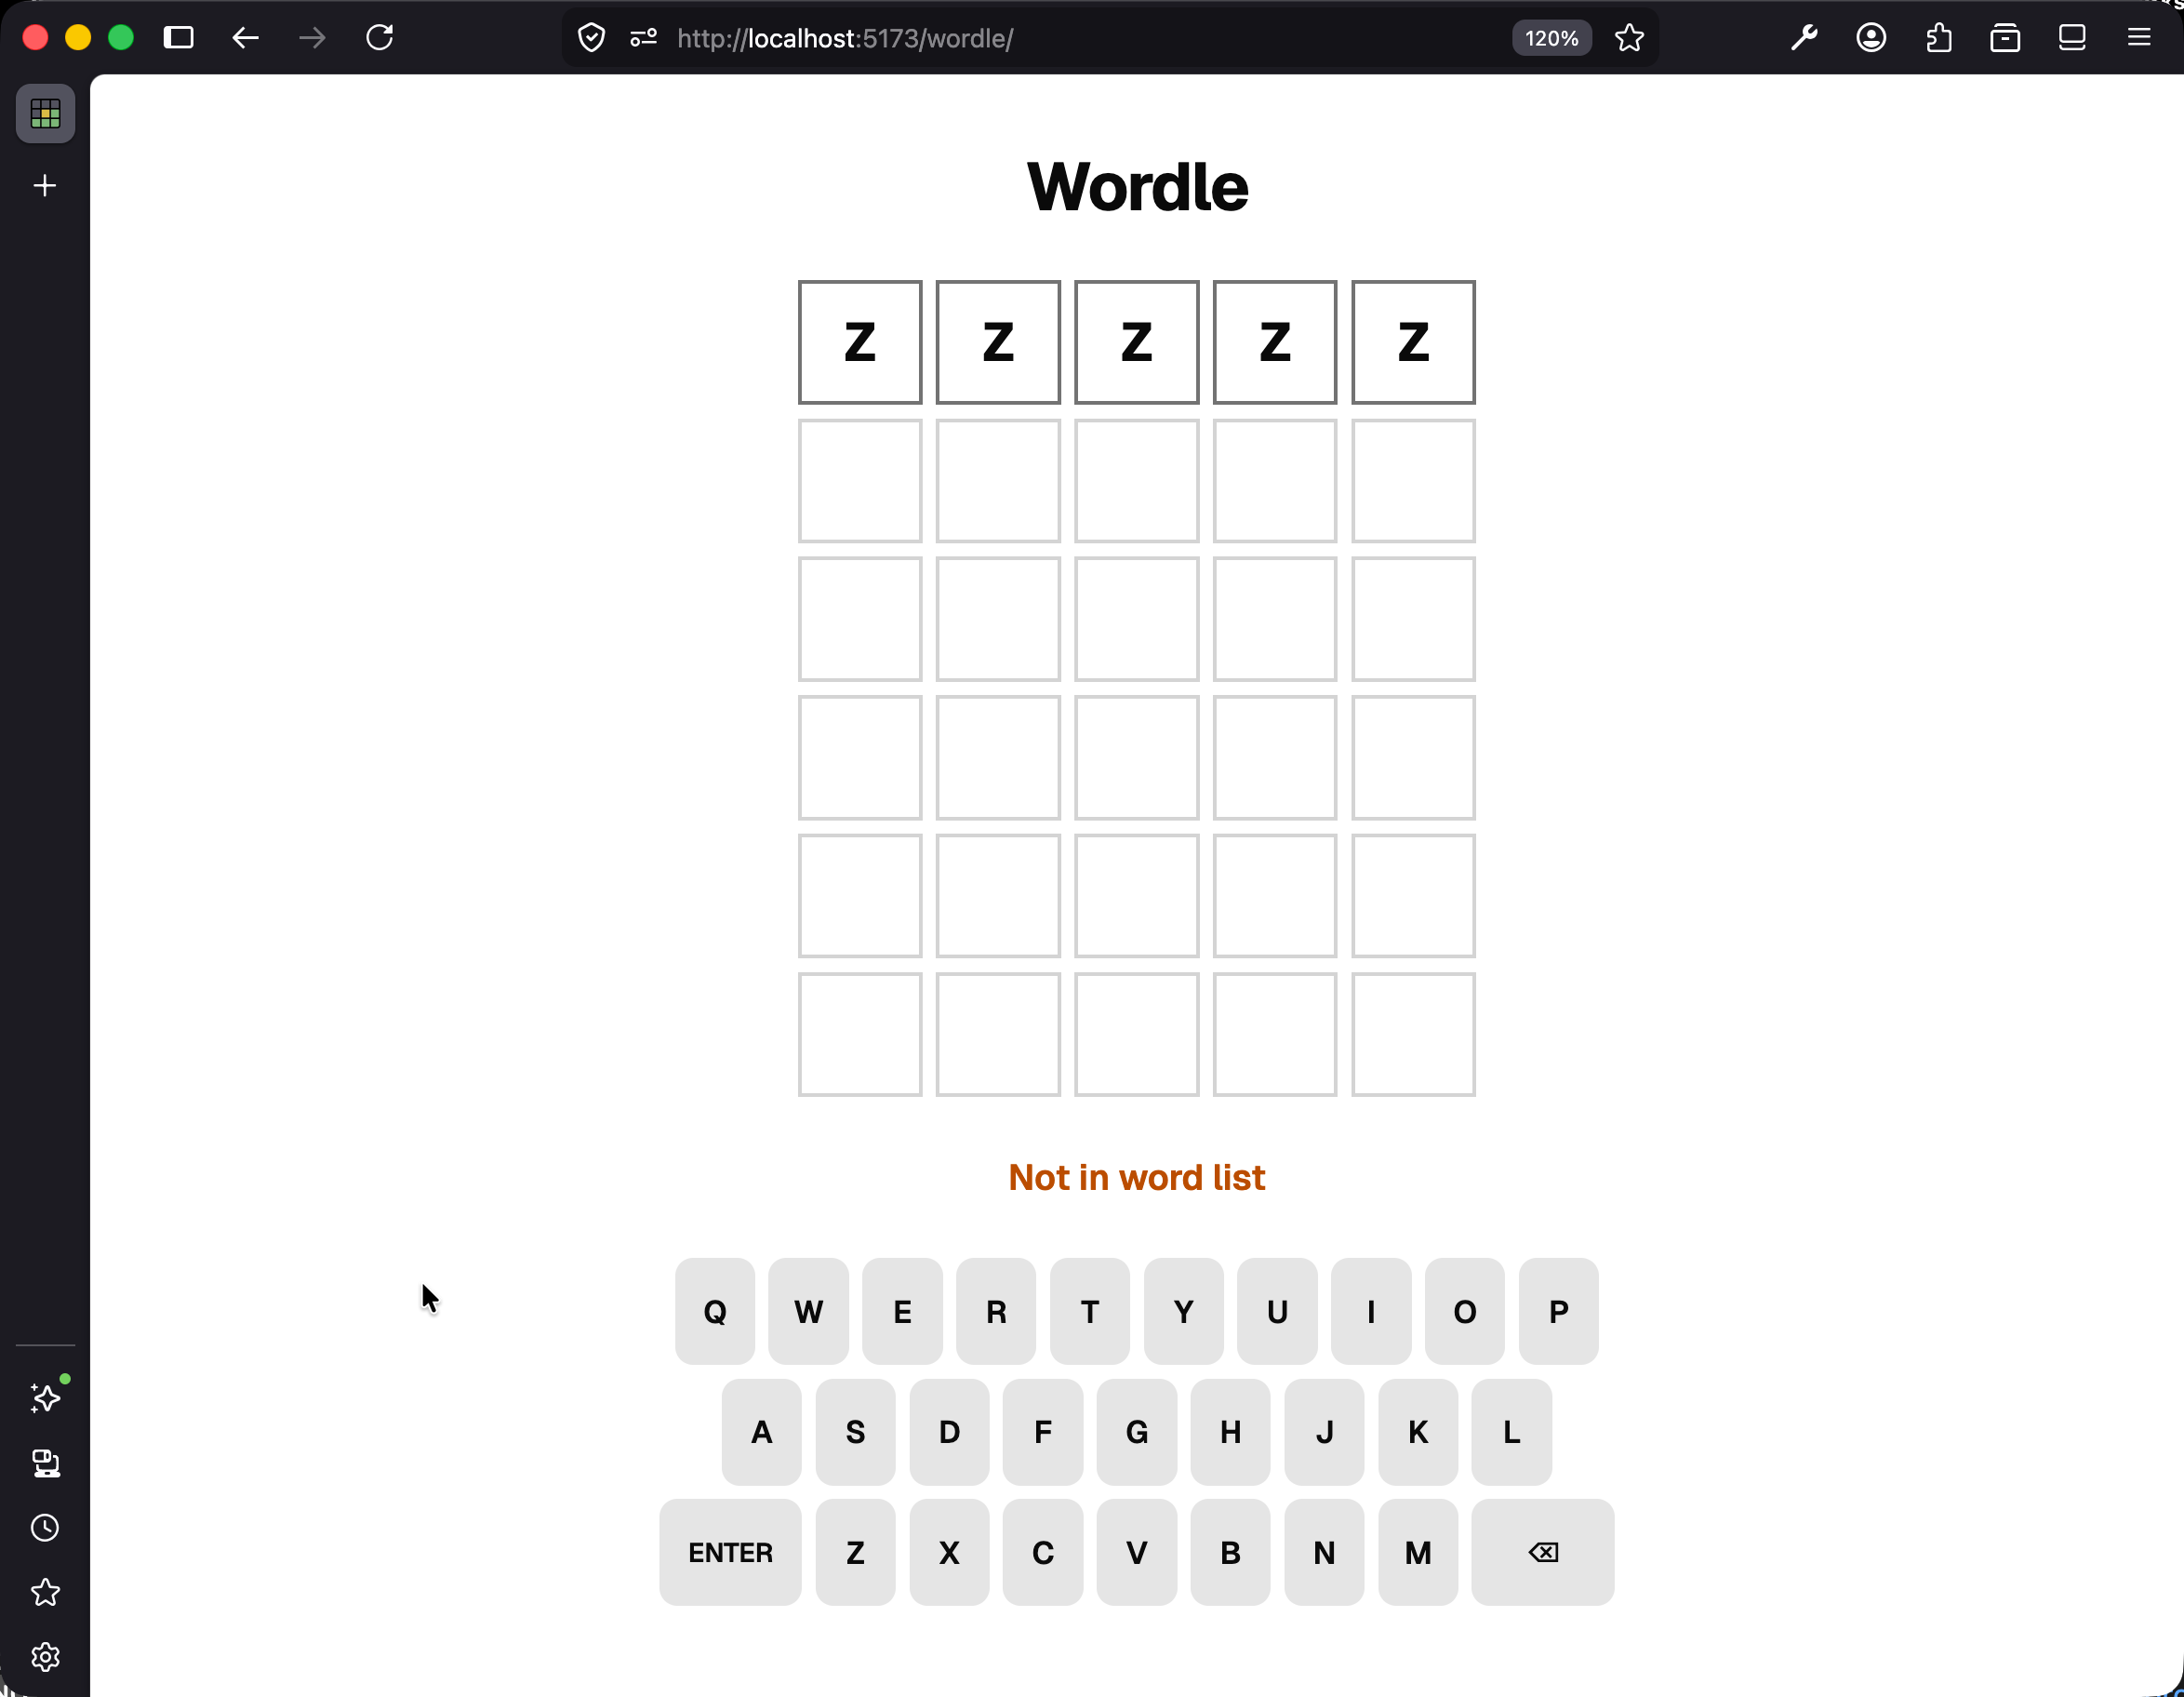Tap the U key
2184x1697 pixels.
coord(1277,1311)
